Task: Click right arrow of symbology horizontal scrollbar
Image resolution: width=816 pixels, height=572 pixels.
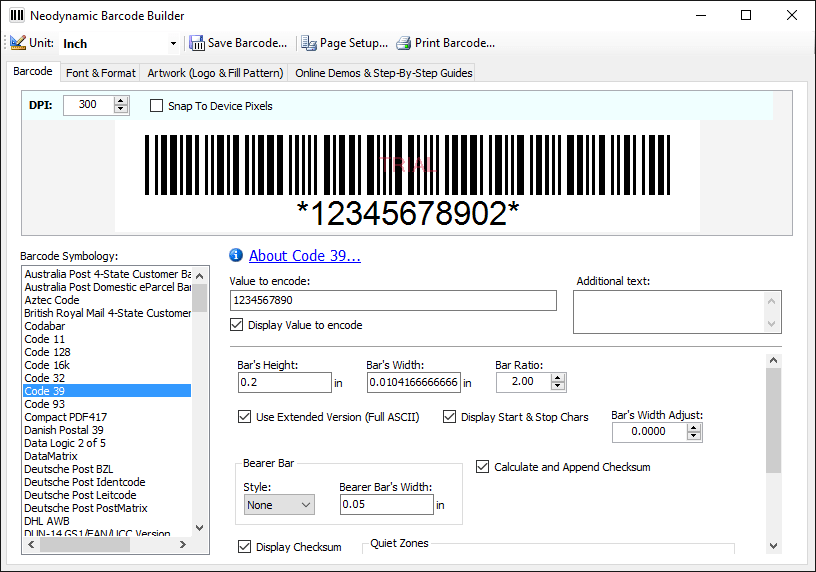Action: click(x=183, y=544)
